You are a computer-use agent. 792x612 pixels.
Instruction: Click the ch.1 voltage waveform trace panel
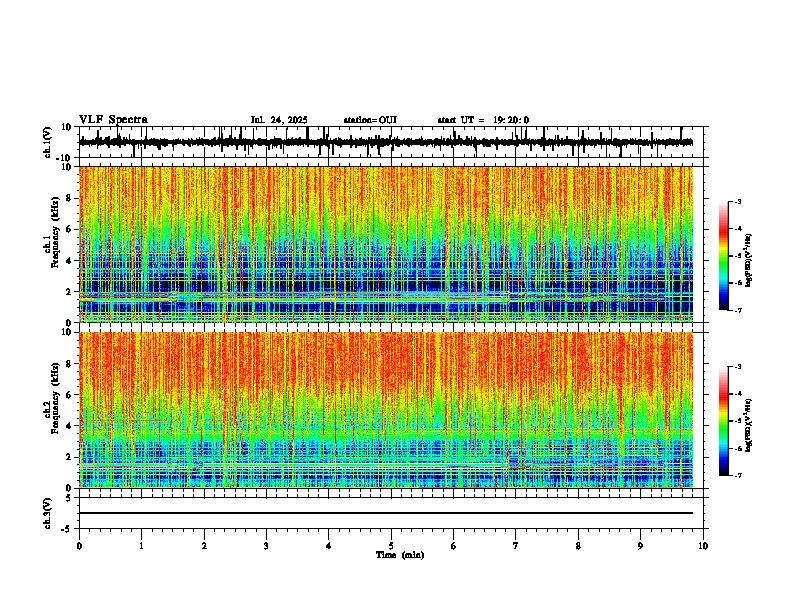[391, 142]
